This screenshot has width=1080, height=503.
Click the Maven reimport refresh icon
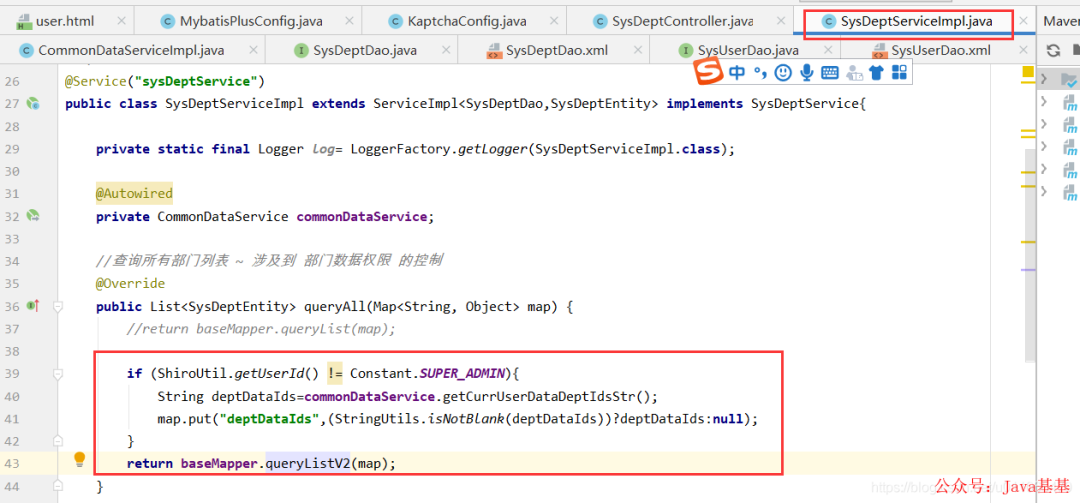coord(1053,50)
